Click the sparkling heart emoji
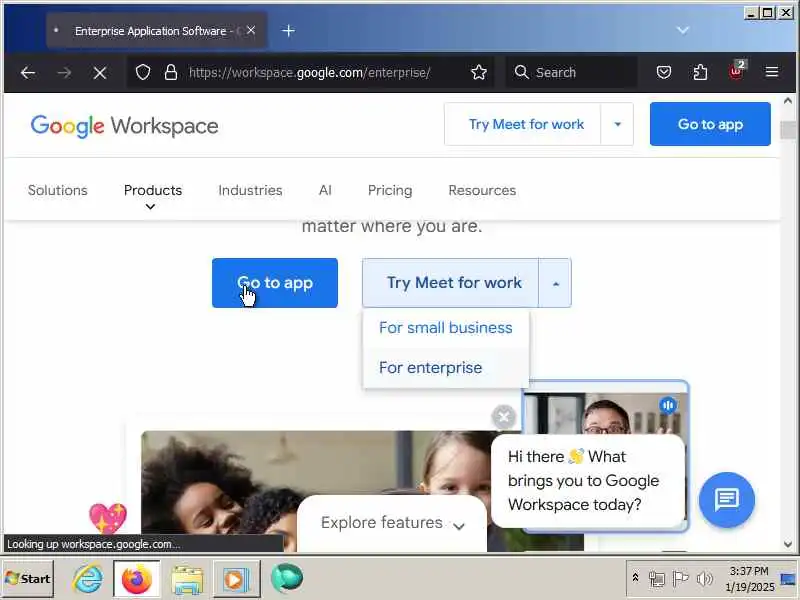Screen dimensions: 800x600 (x=108, y=518)
